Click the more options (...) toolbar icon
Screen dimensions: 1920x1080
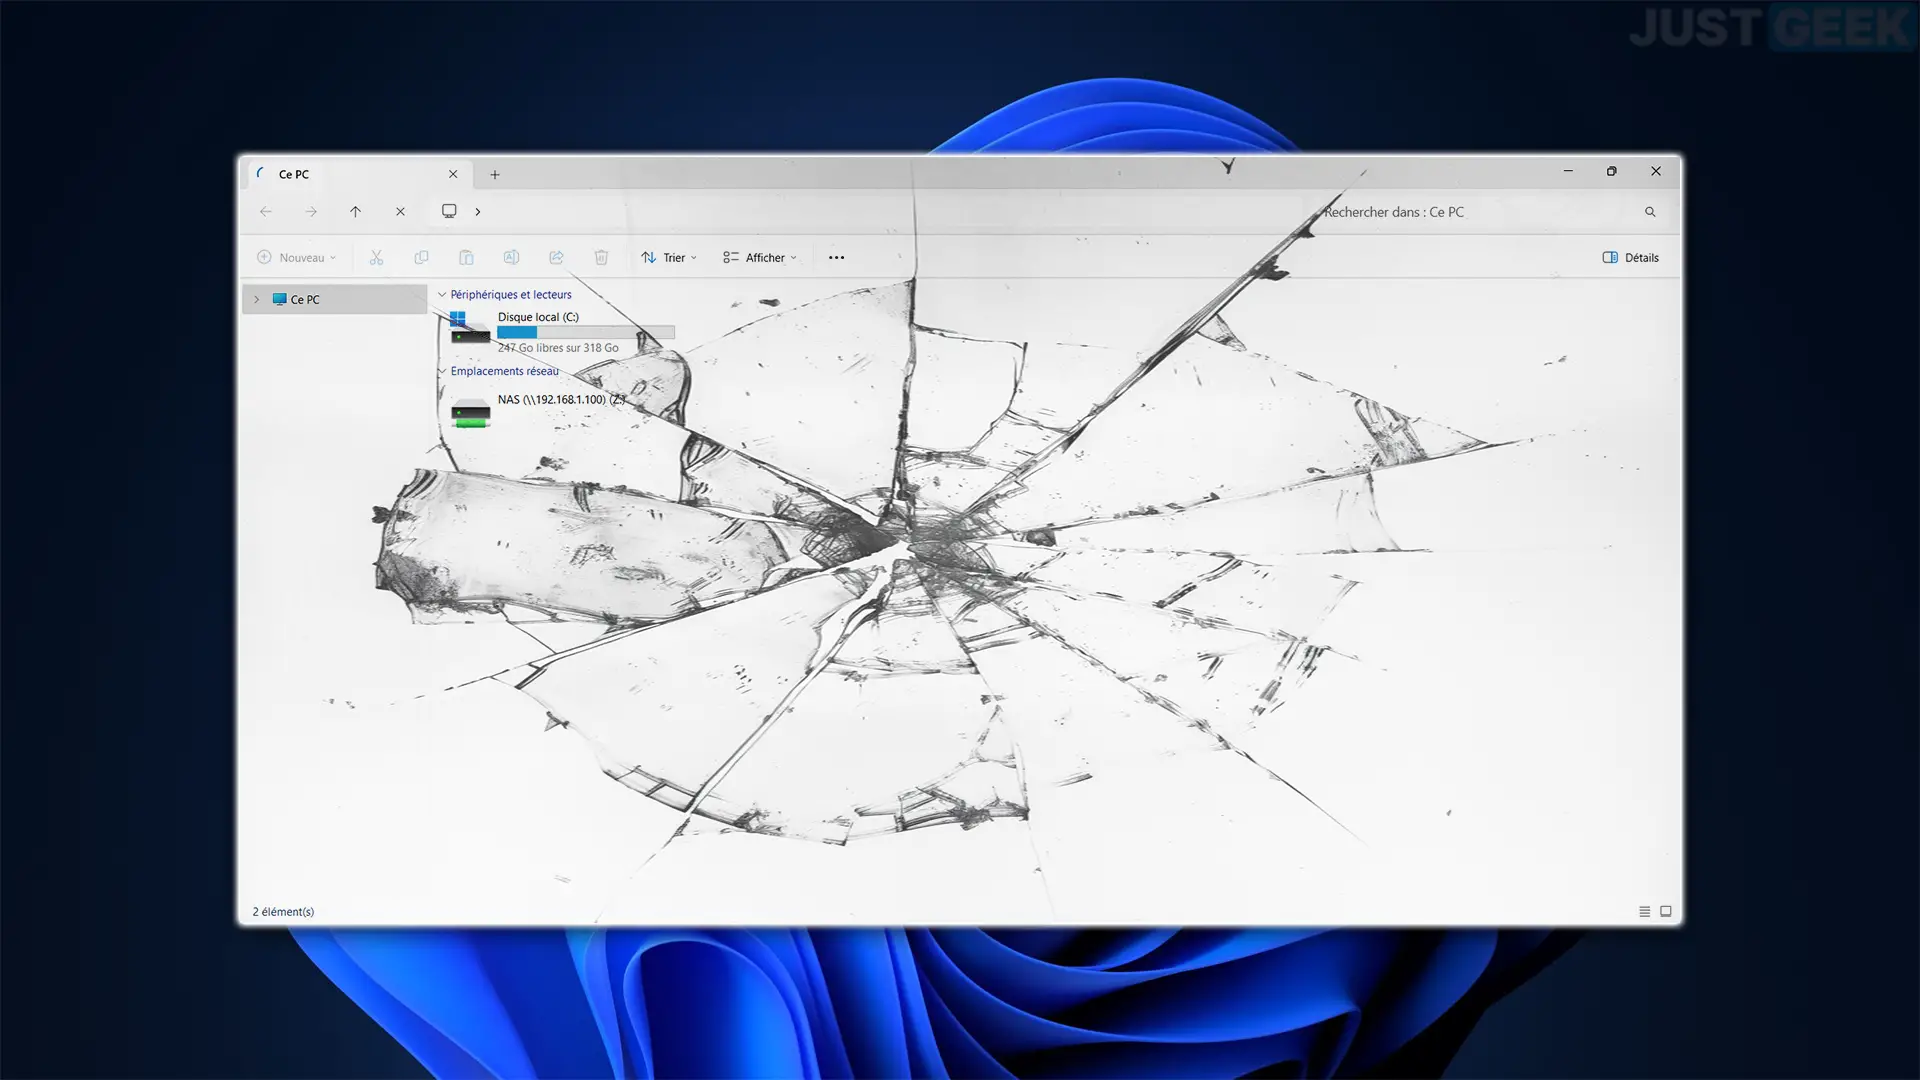point(836,257)
